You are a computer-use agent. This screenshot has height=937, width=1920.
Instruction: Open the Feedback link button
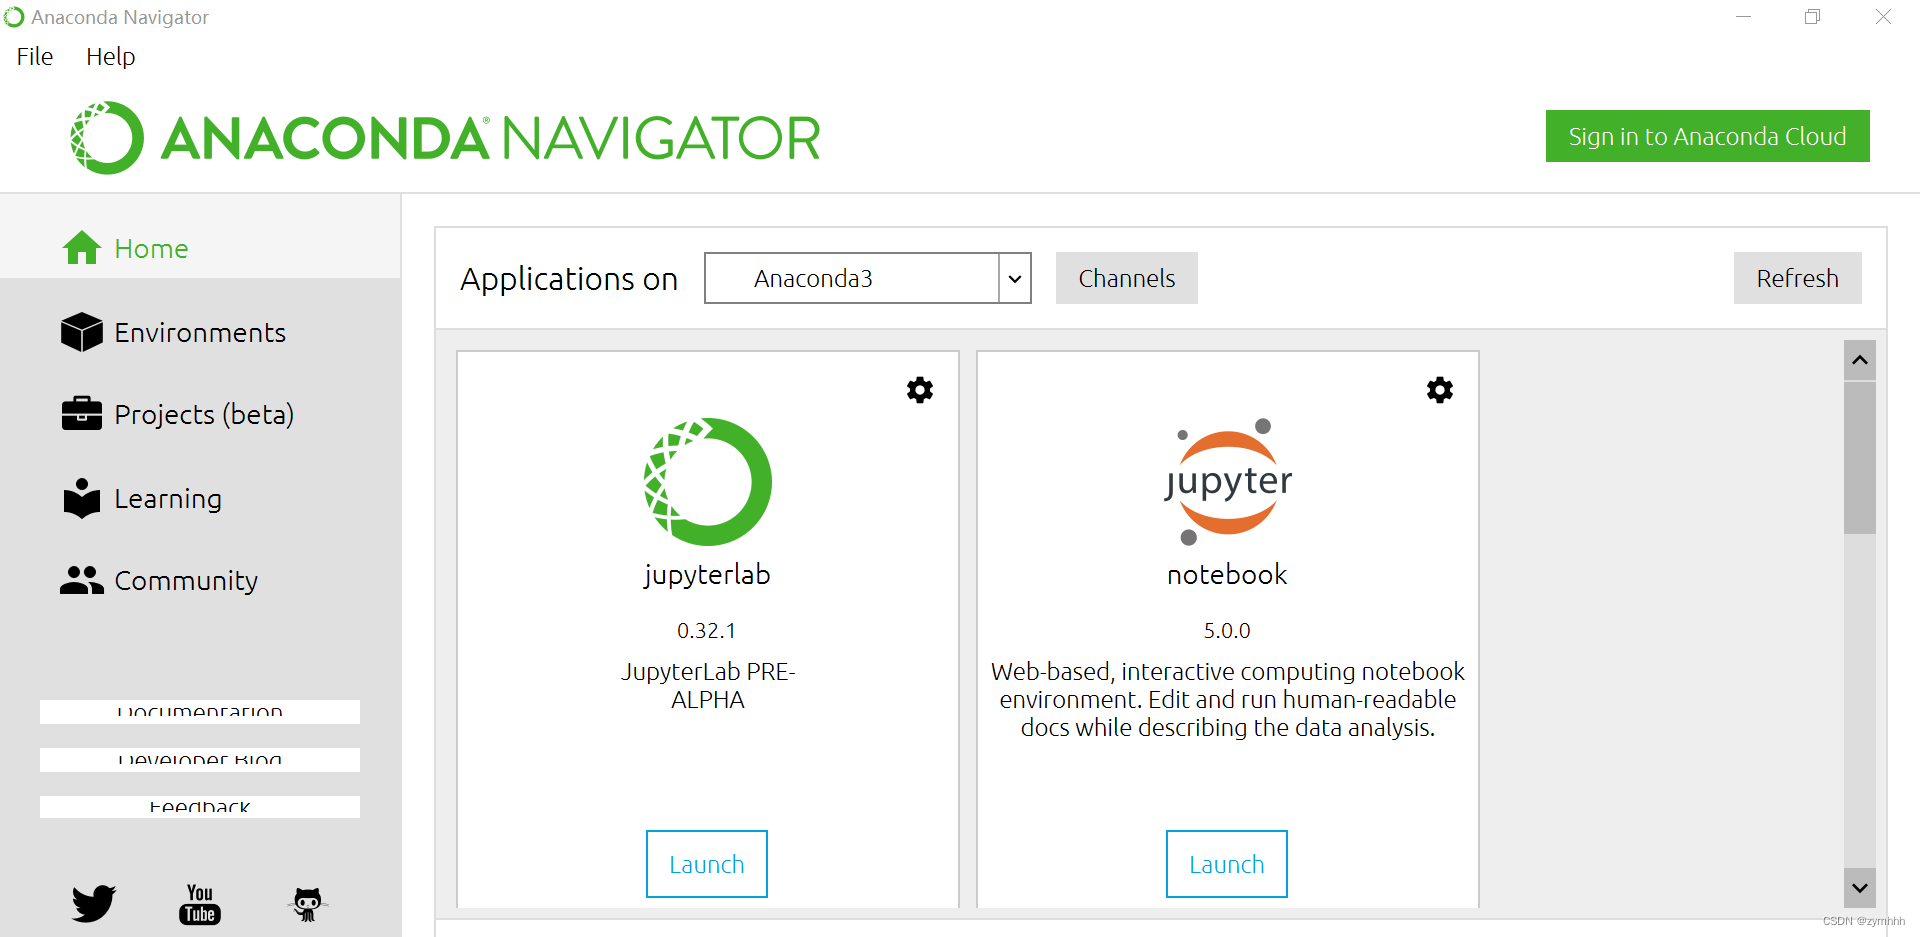tap(200, 807)
